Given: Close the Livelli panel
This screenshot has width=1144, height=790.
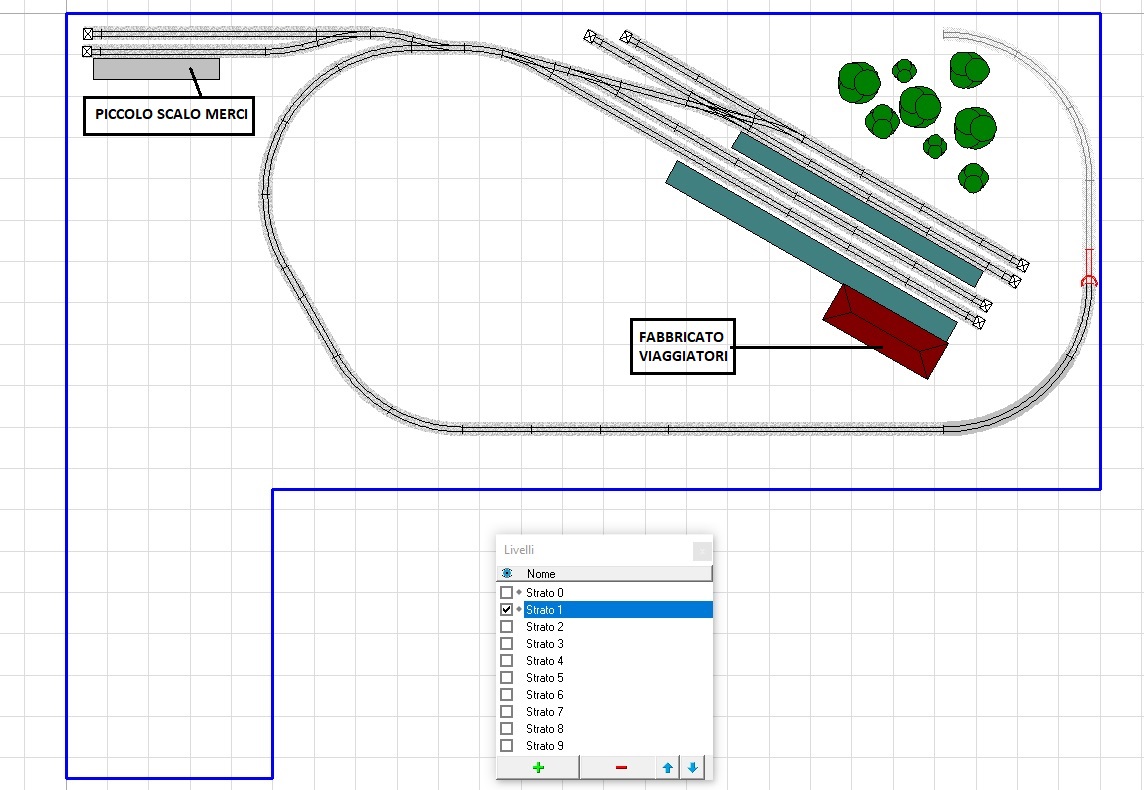Looking at the screenshot, I should (702, 550).
